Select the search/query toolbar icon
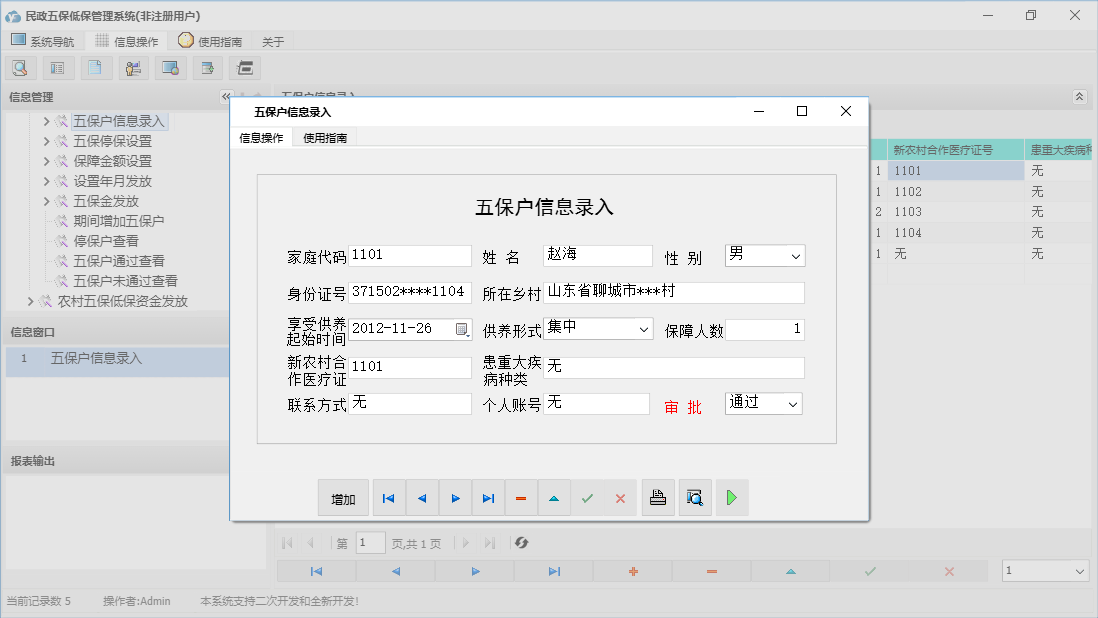The image size is (1098, 618). click(x=20, y=67)
